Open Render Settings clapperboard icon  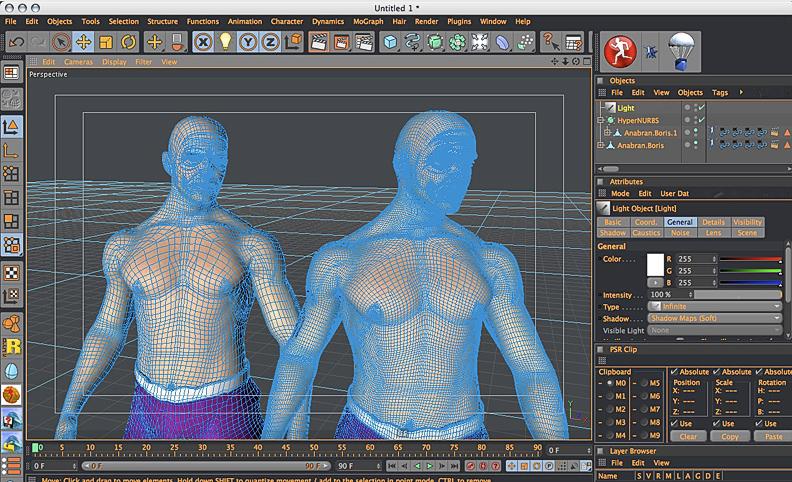[364, 42]
